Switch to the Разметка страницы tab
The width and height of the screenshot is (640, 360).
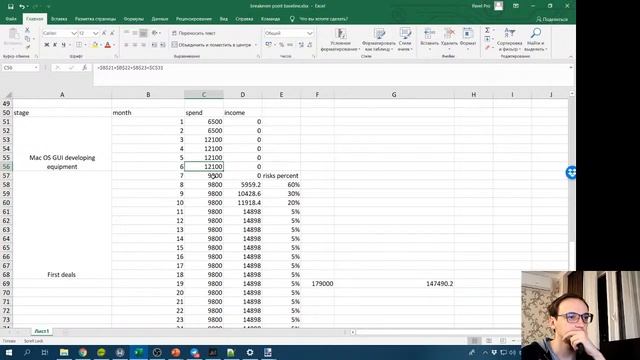(96, 19)
